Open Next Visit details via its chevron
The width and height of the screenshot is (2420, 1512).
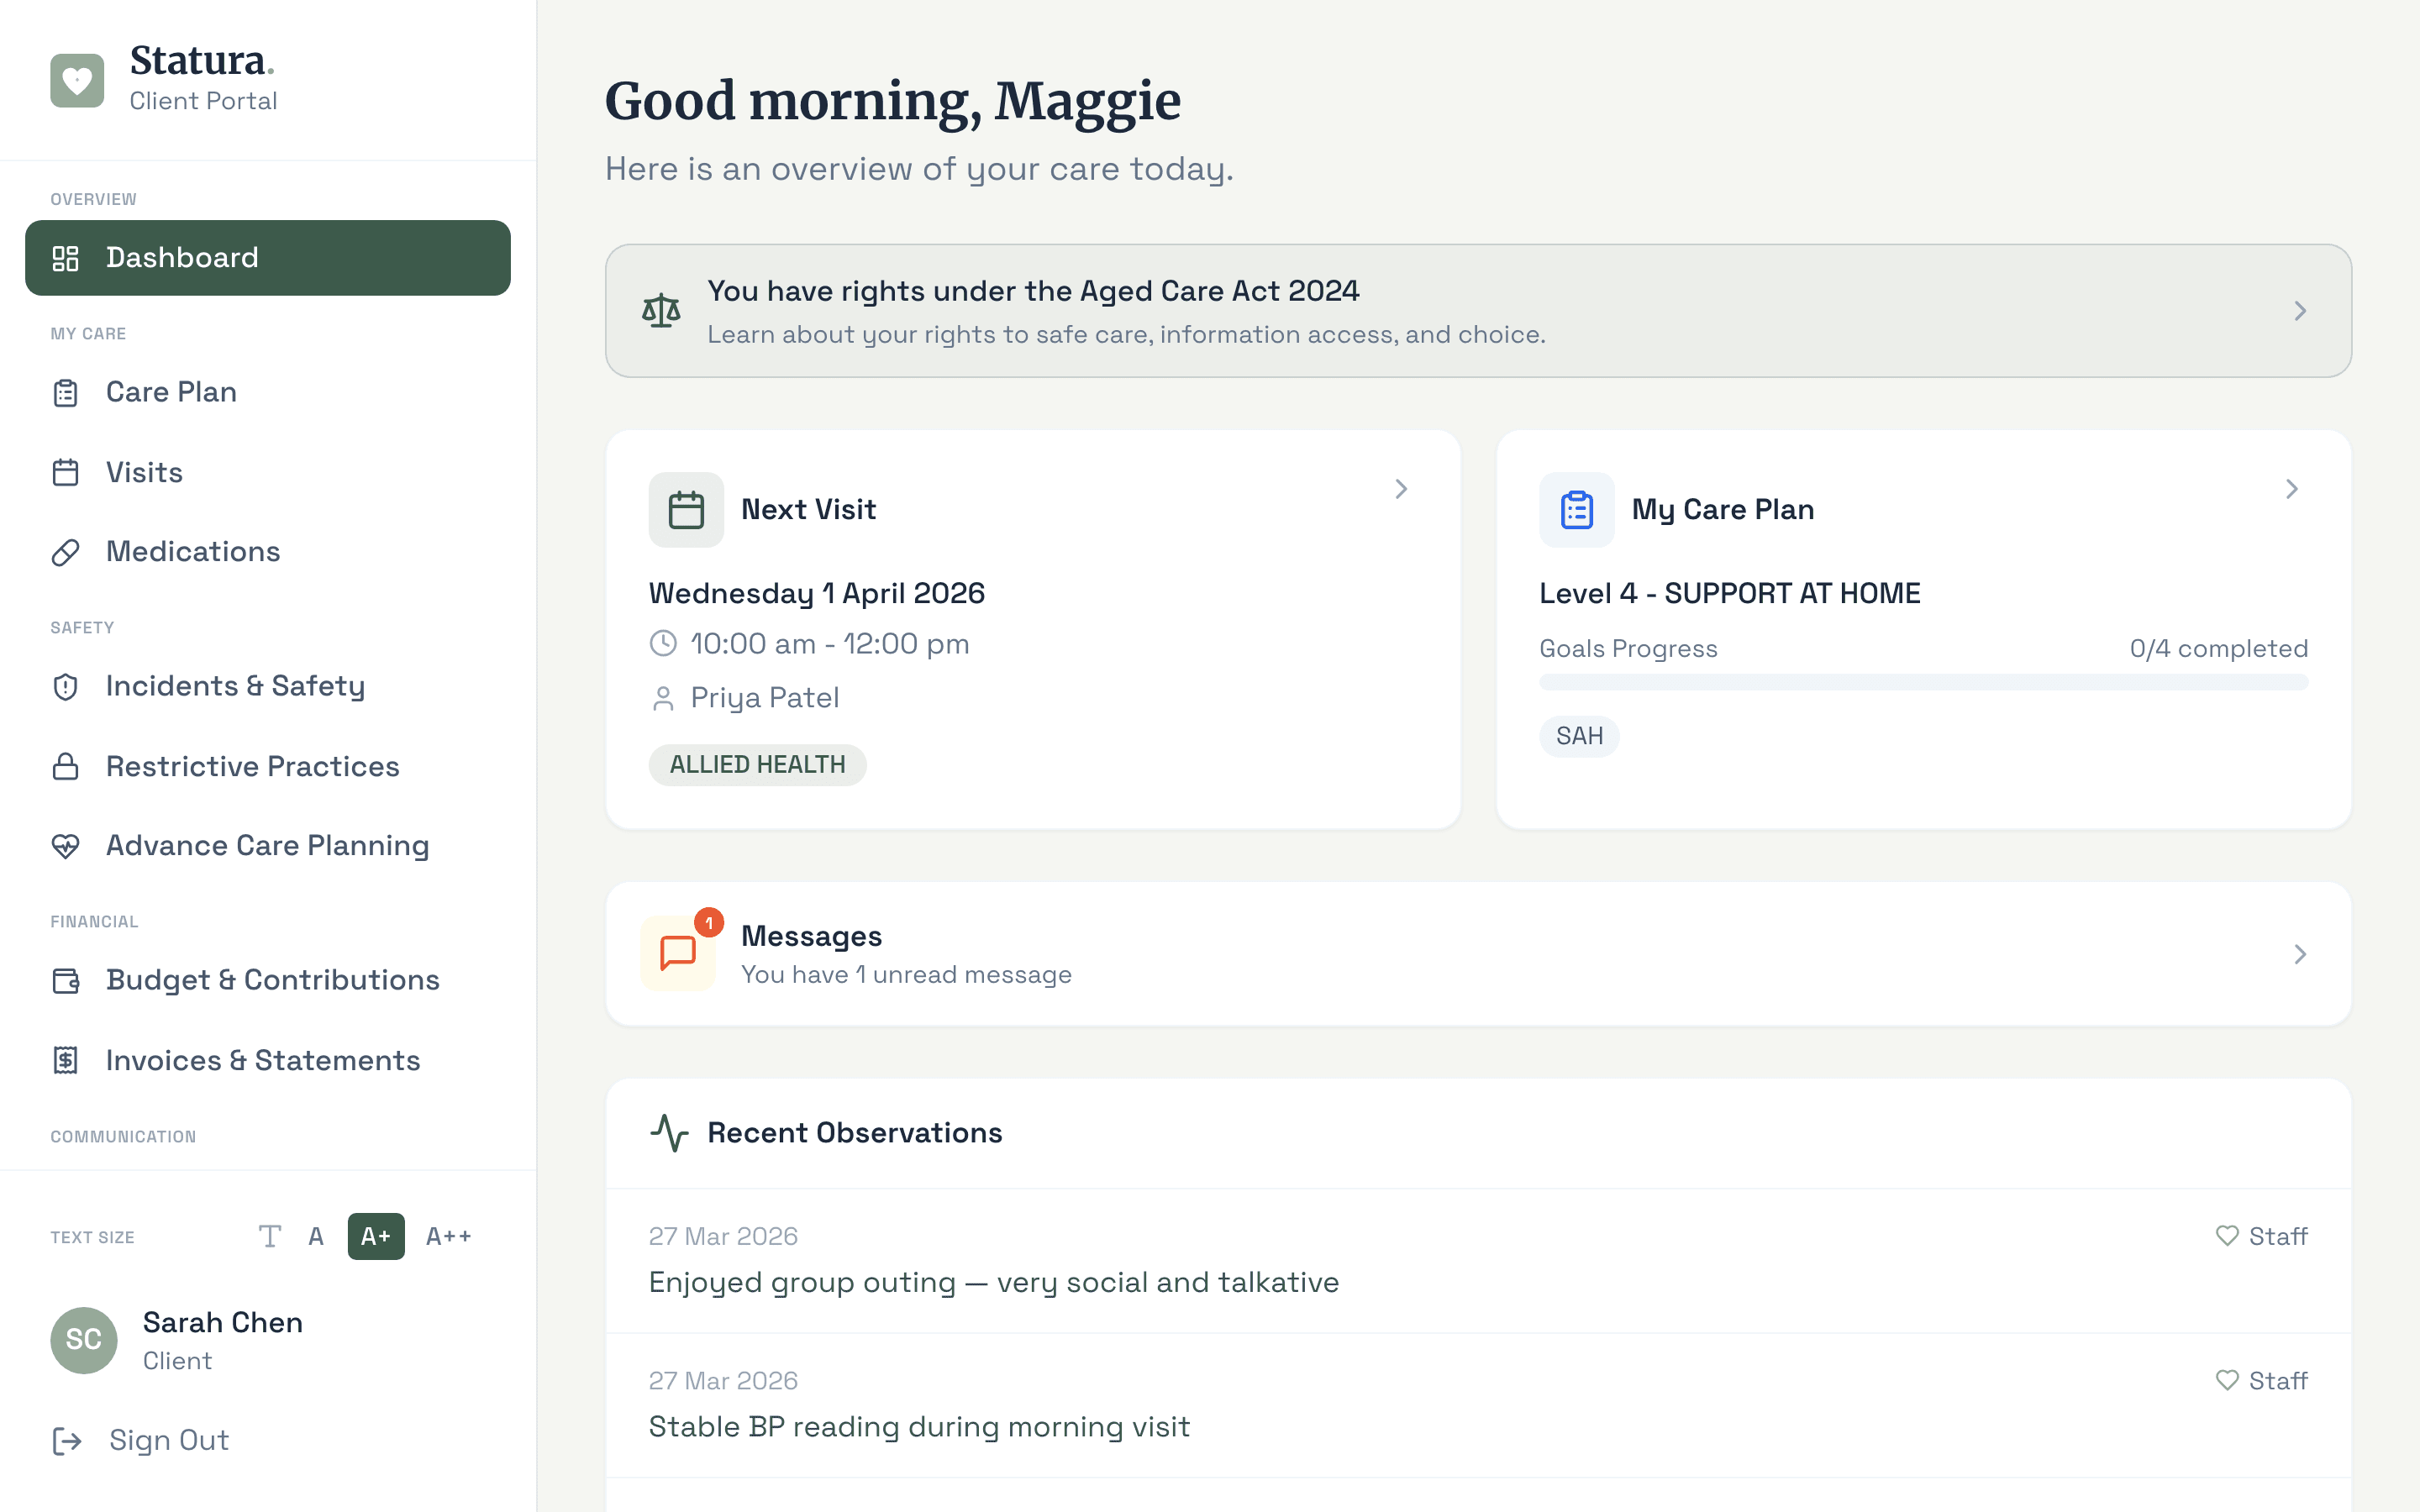[x=1401, y=489]
